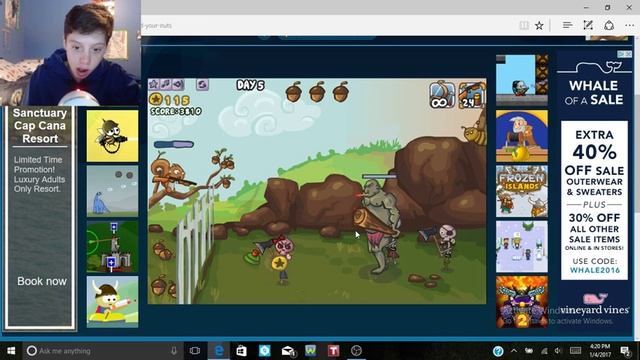The image size is (640, 360).
Task: Click the blue help question tray icon
Action: (498, 351)
